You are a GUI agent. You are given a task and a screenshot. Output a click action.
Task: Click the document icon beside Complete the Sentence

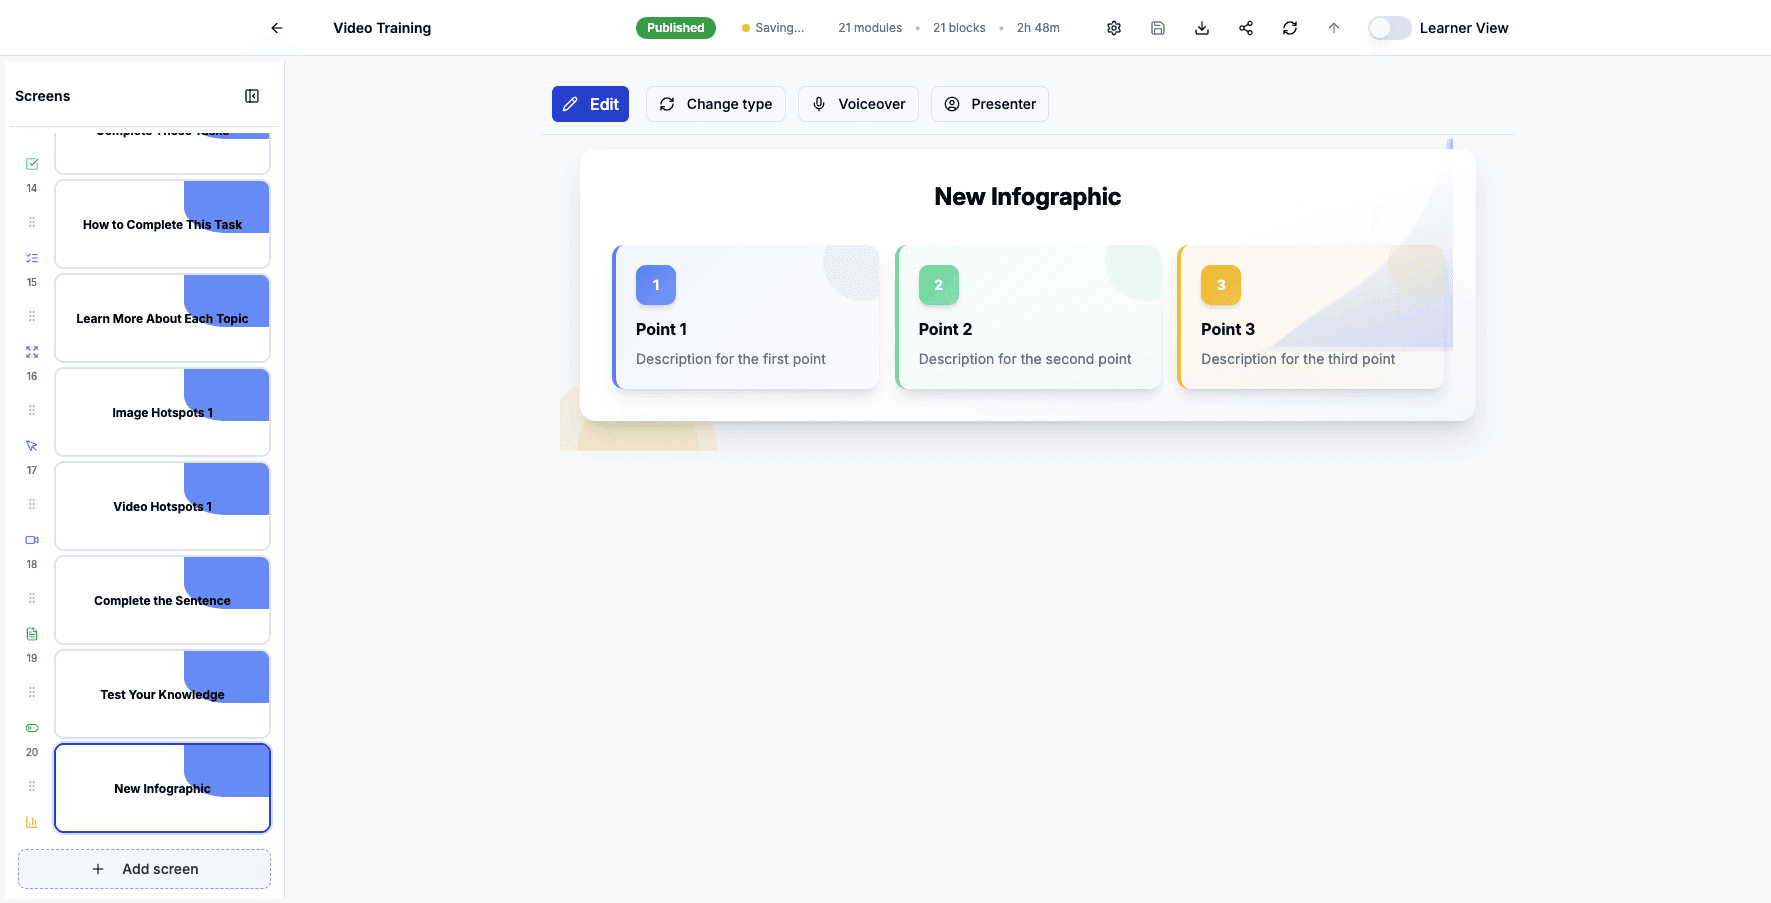(x=31, y=633)
